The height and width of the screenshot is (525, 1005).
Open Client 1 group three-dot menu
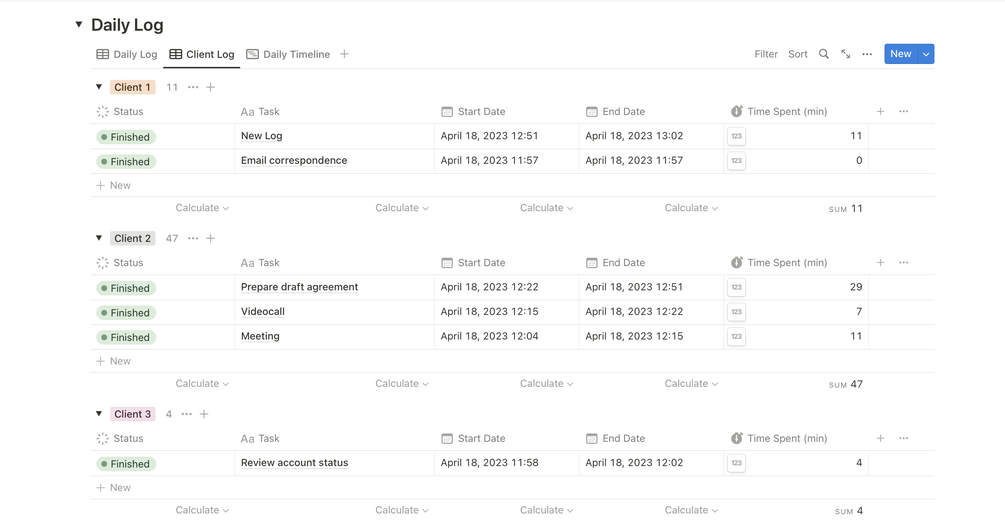193,87
